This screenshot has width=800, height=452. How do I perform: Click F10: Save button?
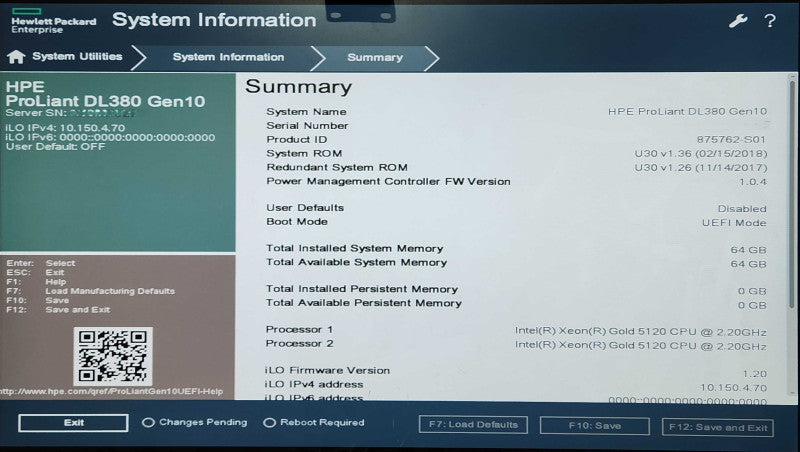(594, 425)
